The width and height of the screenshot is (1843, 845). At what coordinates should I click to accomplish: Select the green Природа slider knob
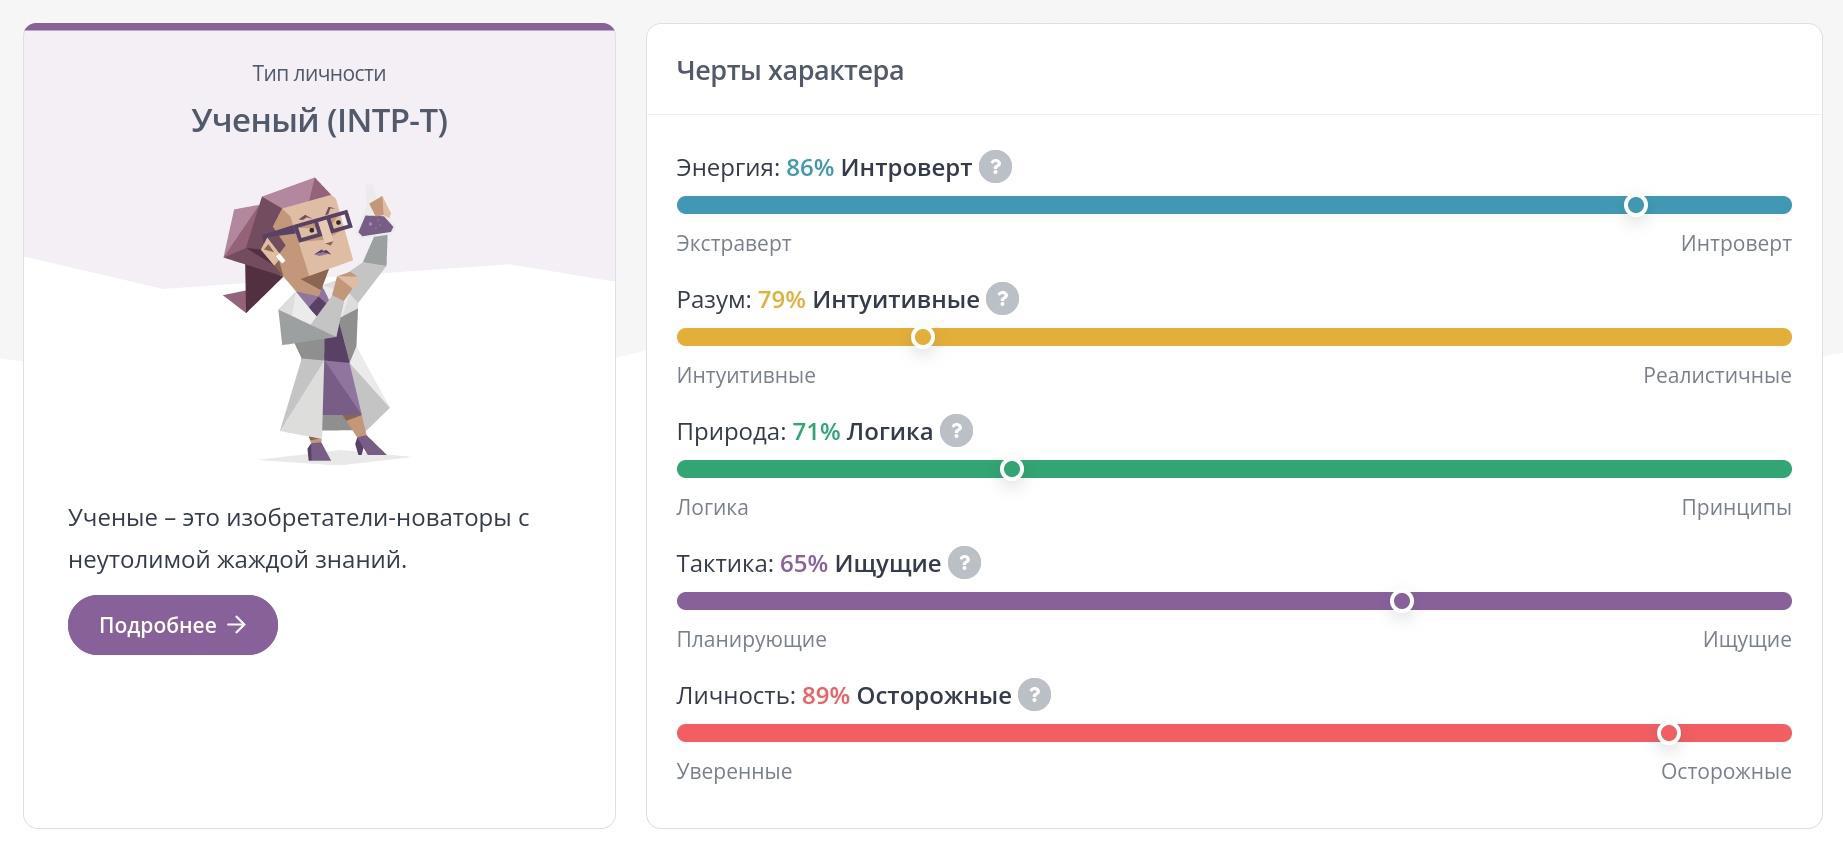click(x=1011, y=469)
